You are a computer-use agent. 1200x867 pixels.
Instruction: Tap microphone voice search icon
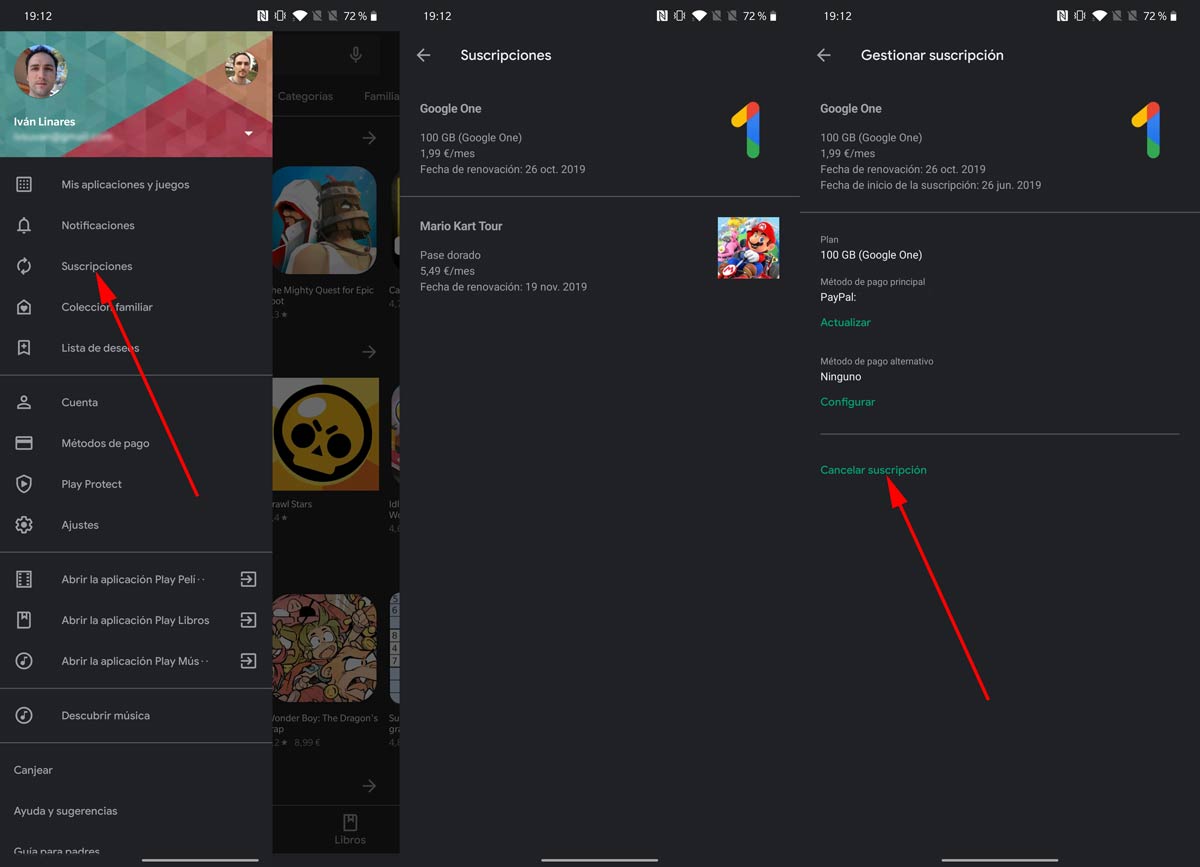point(355,56)
